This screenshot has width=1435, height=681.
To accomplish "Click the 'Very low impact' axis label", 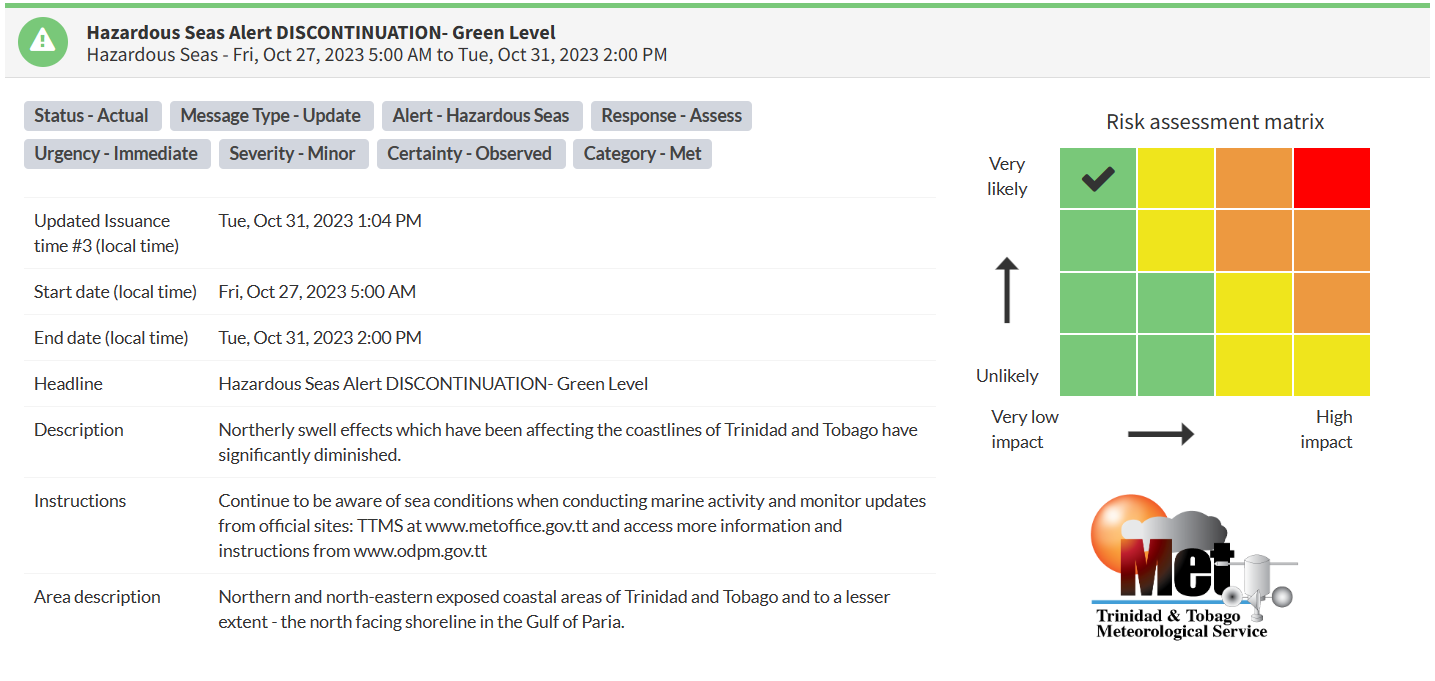I will tap(1024, 429).
